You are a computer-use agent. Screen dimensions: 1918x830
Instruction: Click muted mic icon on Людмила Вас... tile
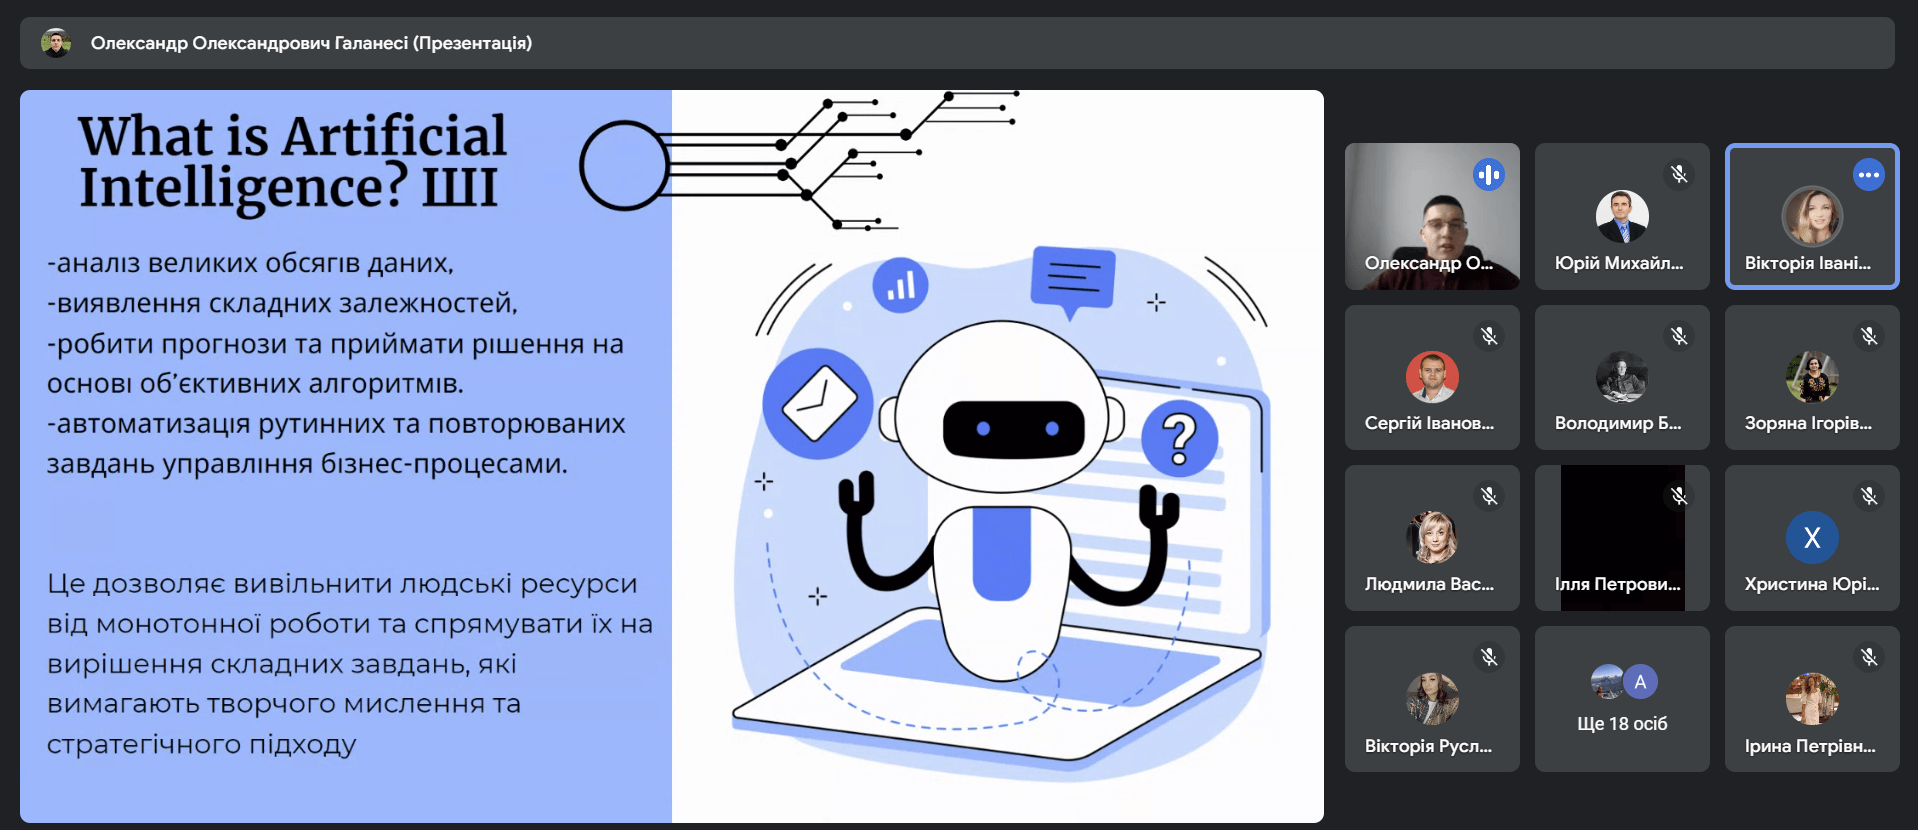[x=1489, y=496]
